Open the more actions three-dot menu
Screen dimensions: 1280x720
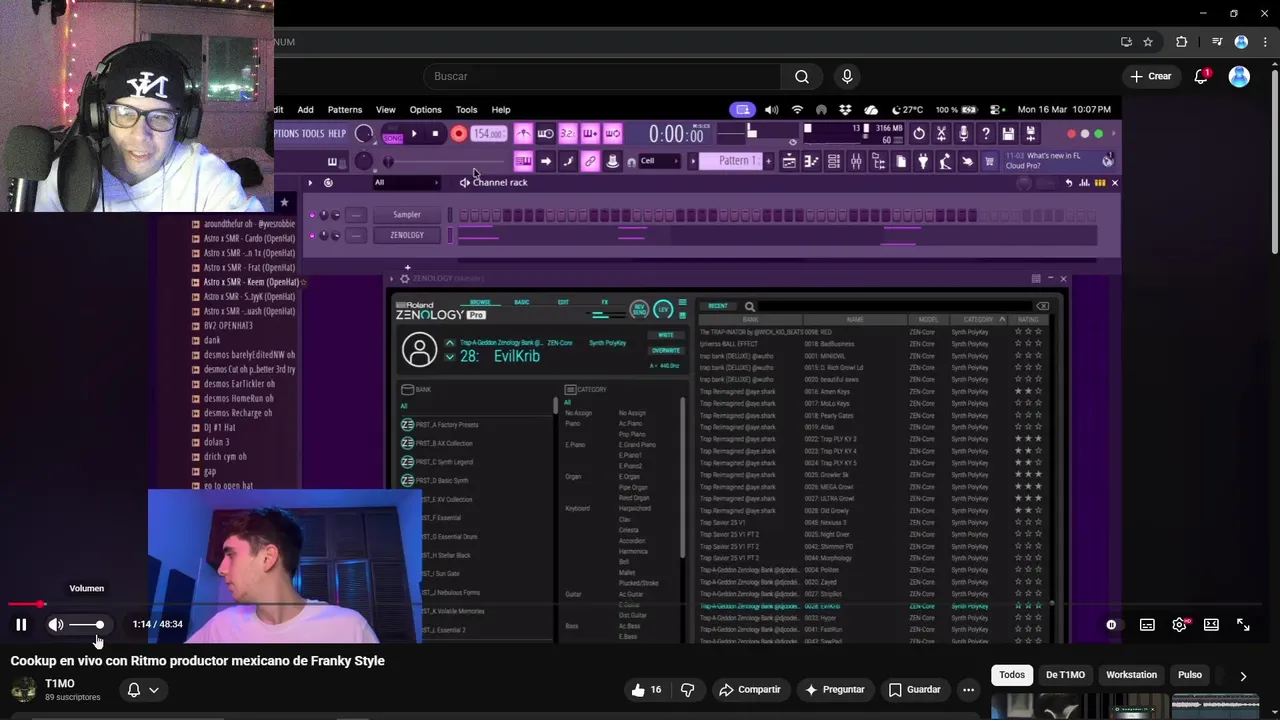tap(968, 690)
